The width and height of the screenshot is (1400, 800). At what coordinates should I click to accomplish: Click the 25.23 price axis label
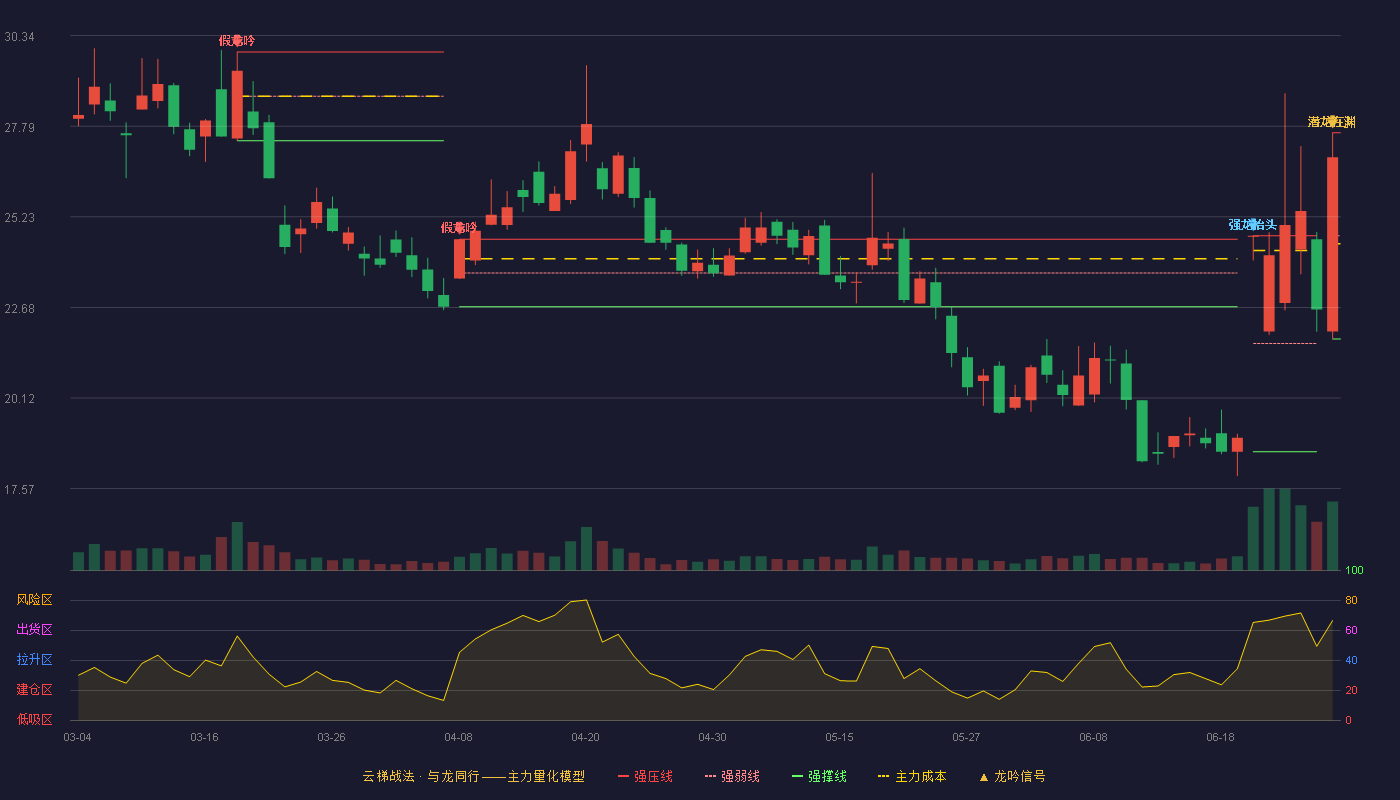point(19,218)
